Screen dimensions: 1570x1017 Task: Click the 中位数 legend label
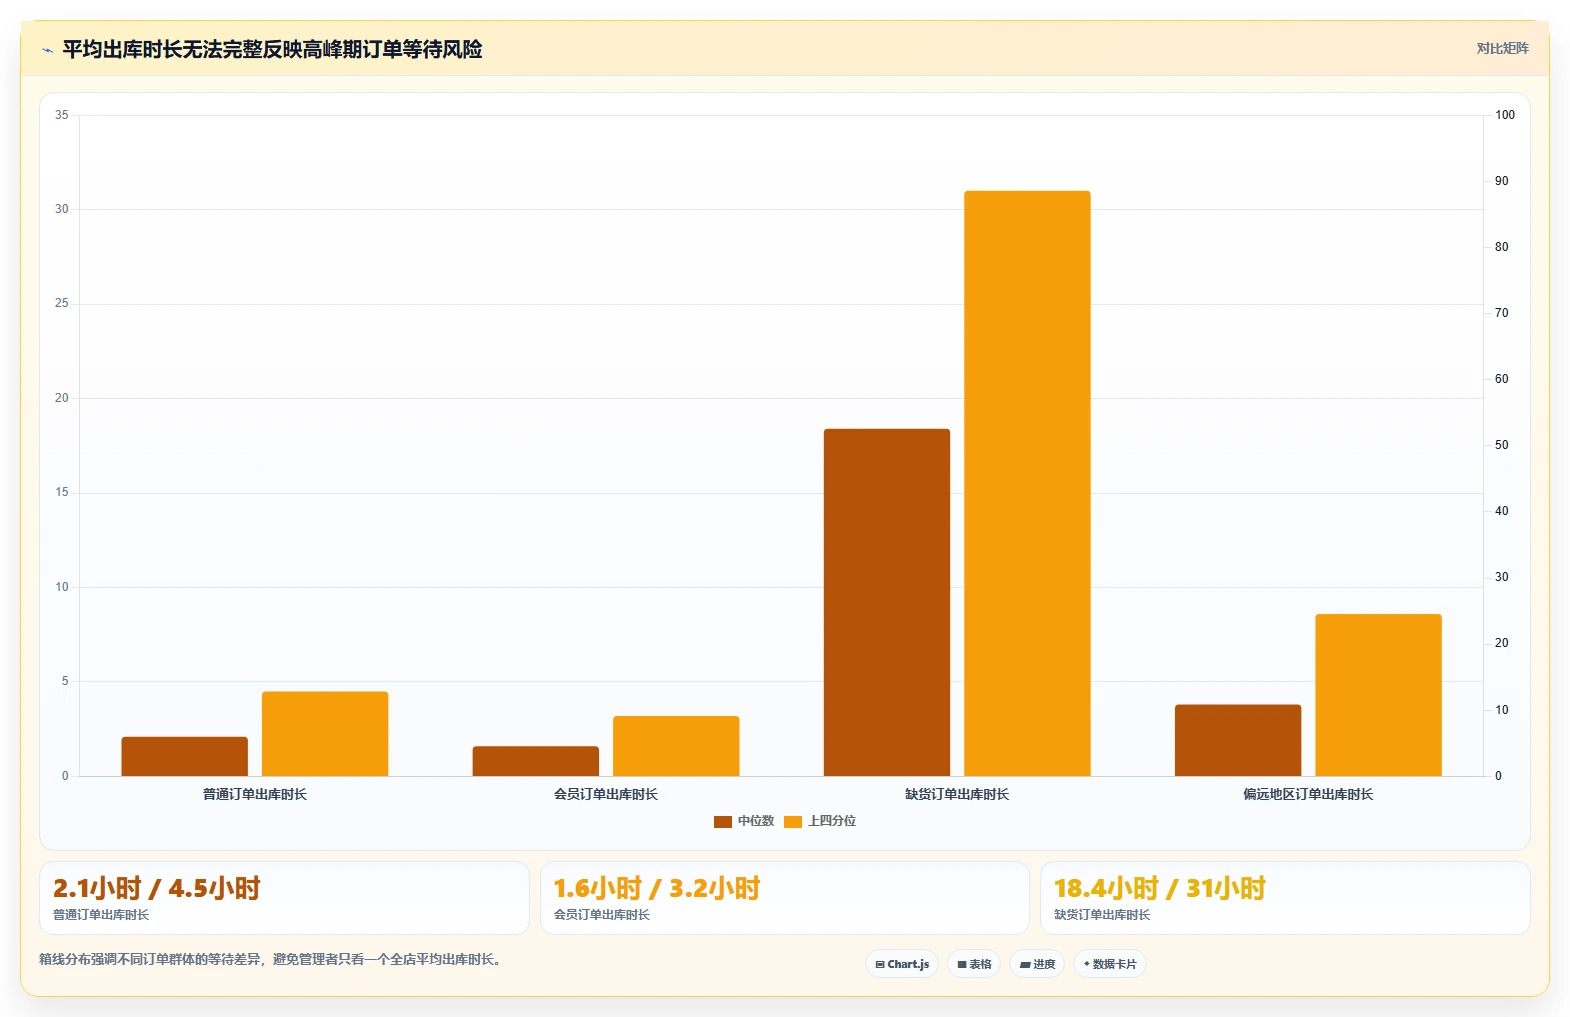pyautogui.click(x=756, y=821)
